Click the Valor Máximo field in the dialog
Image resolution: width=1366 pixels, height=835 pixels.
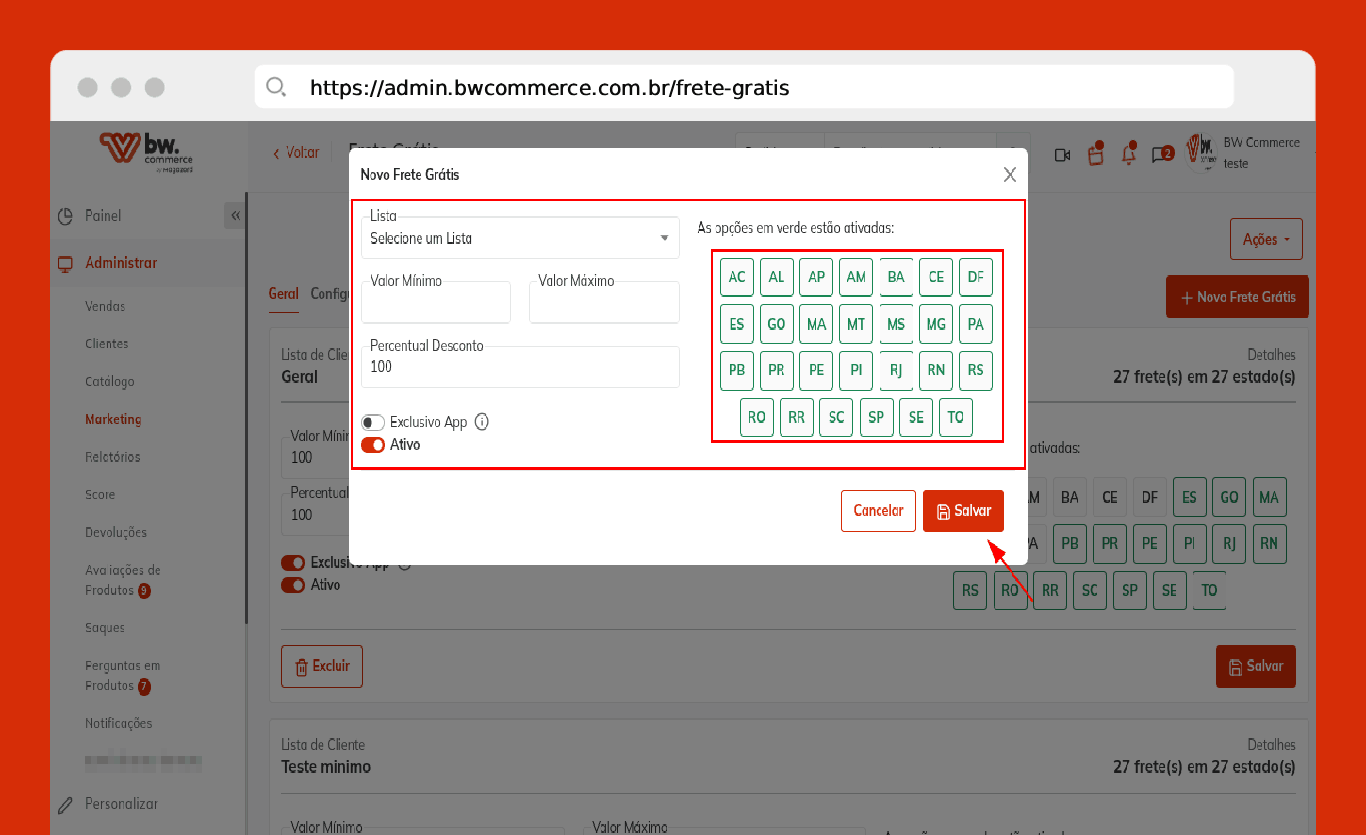604,302
